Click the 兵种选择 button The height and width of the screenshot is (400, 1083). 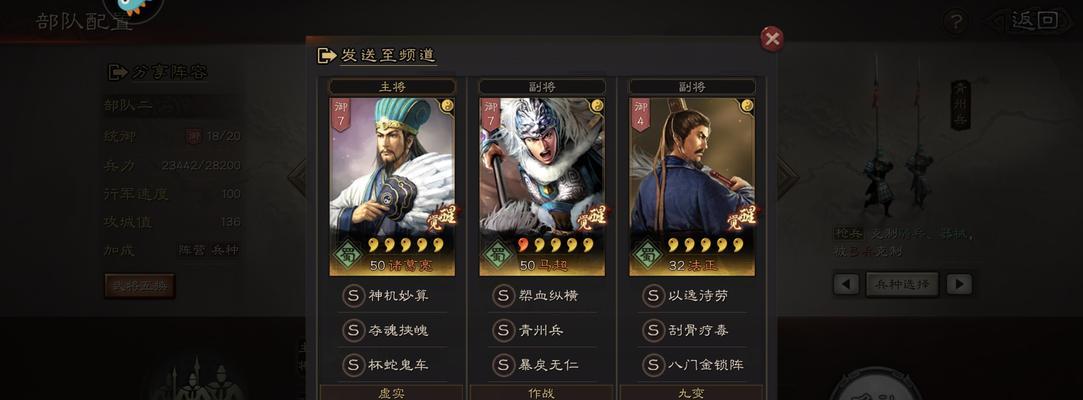coord(902,284)
